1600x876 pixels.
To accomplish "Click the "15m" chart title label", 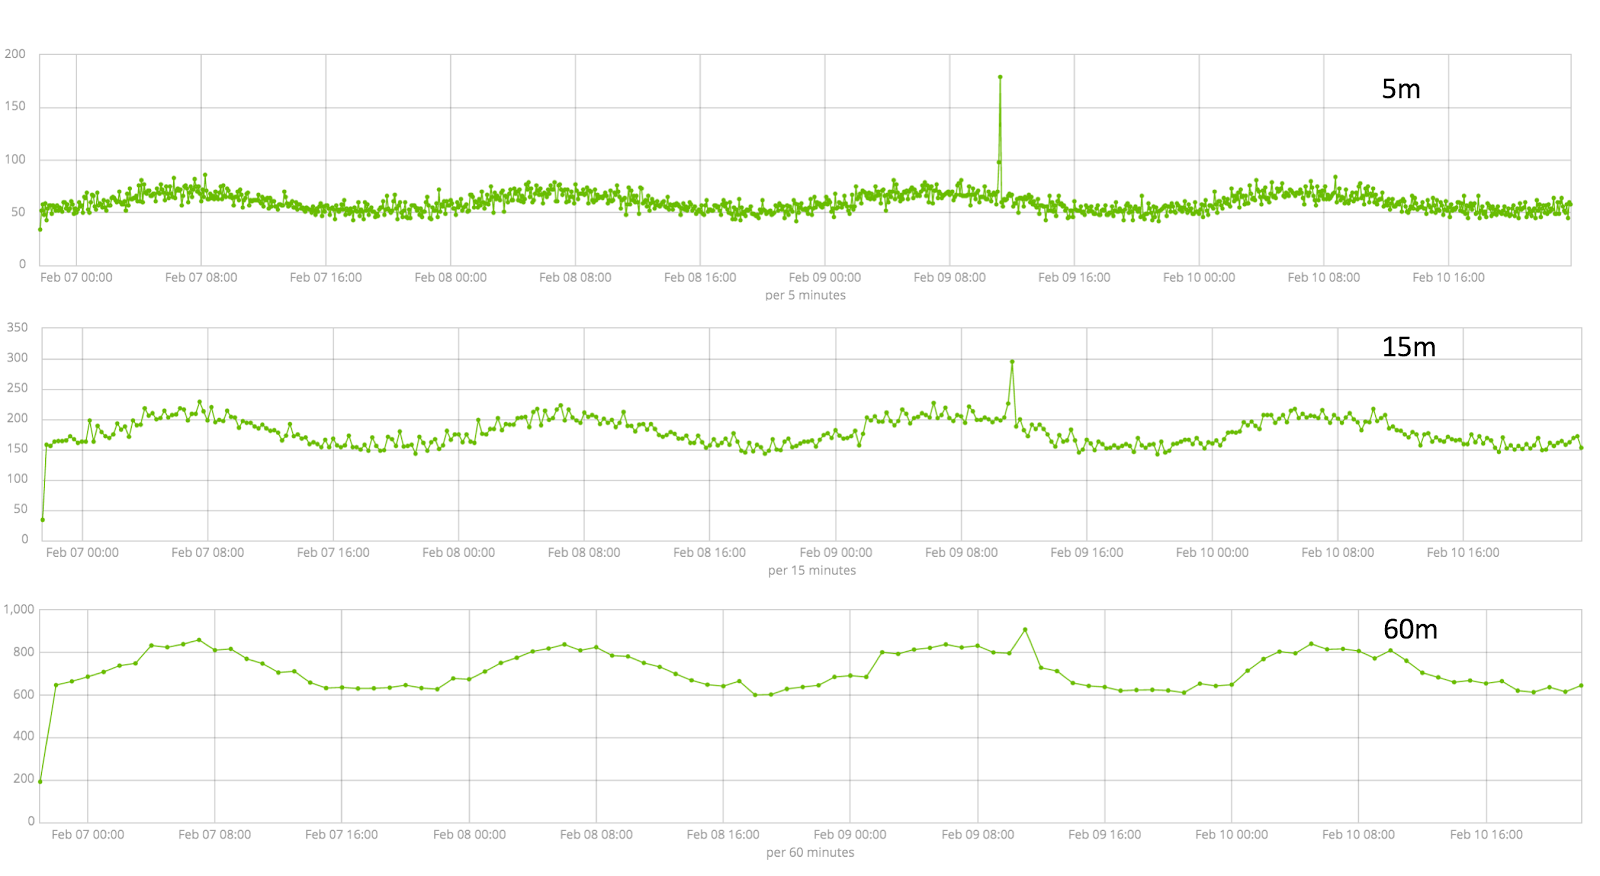I will [x=1408, y=347].
